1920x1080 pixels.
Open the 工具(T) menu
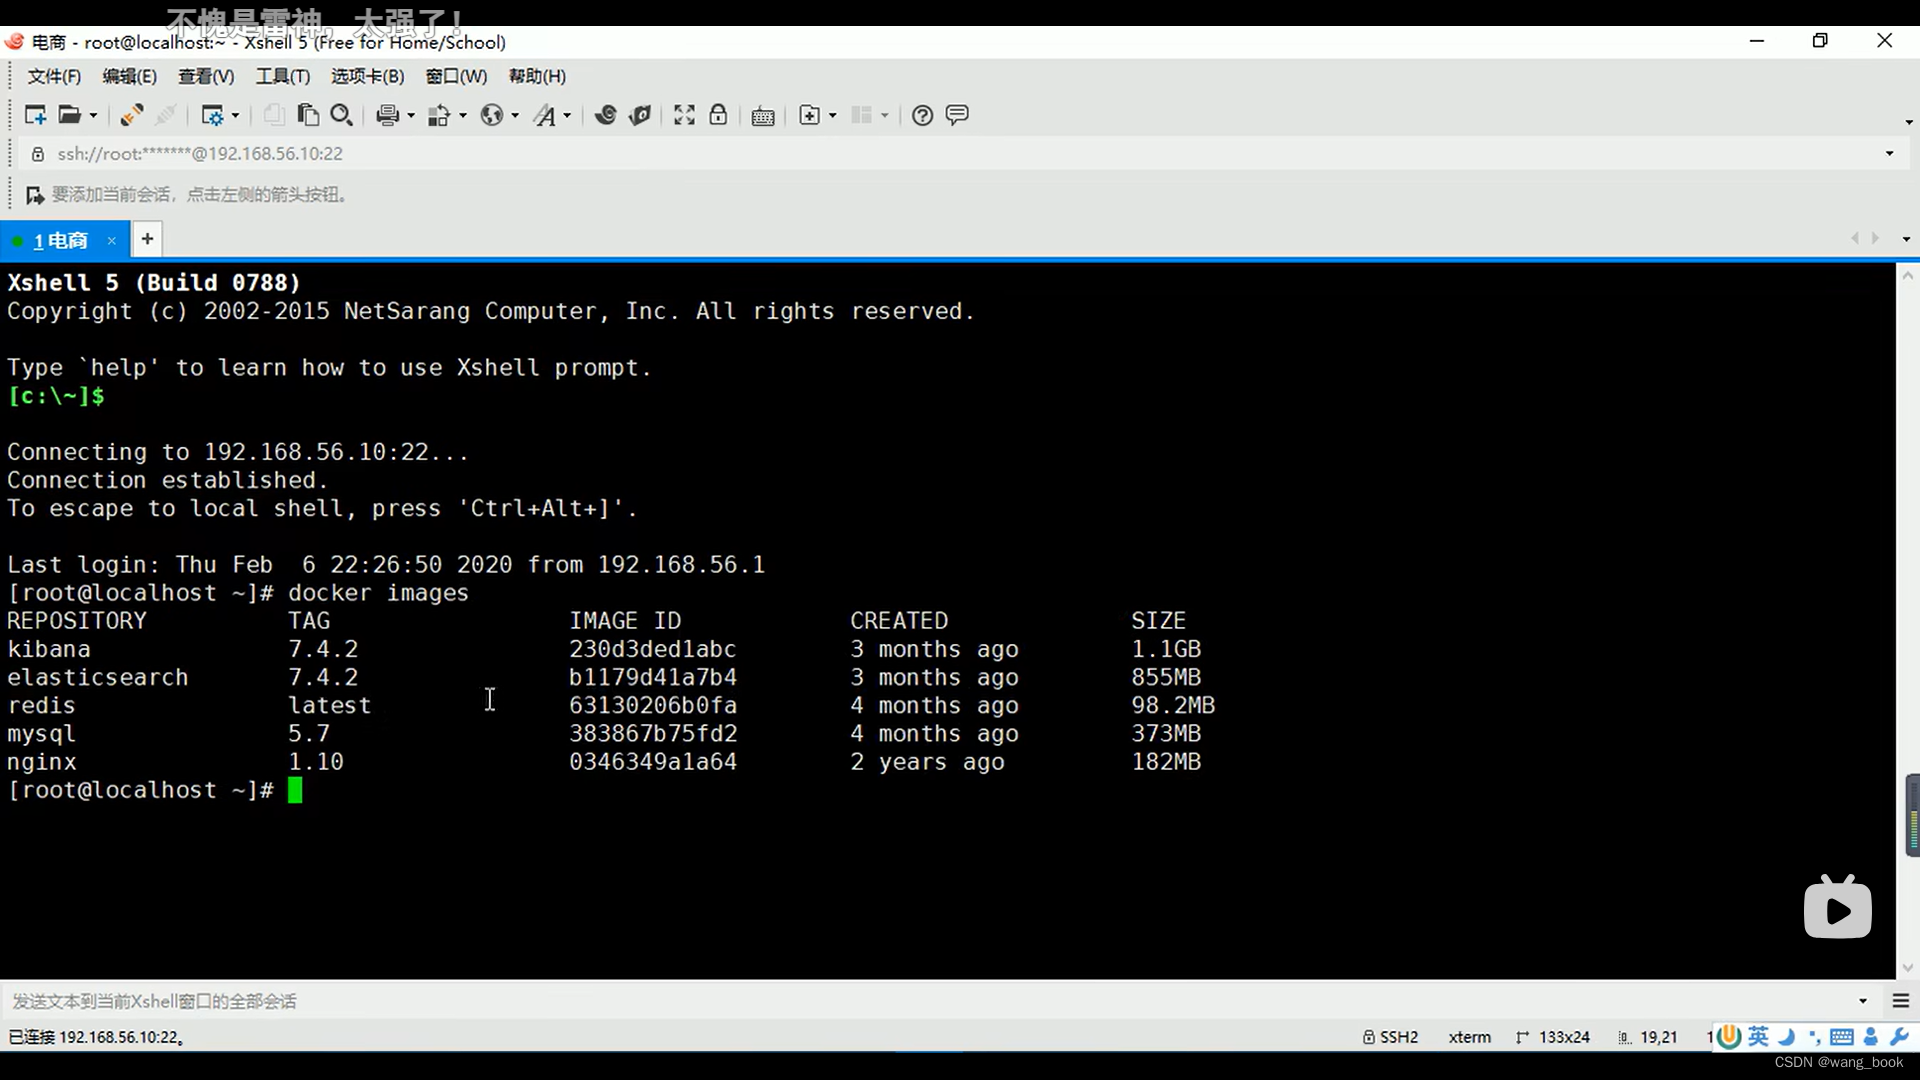[x=283, y=76]
